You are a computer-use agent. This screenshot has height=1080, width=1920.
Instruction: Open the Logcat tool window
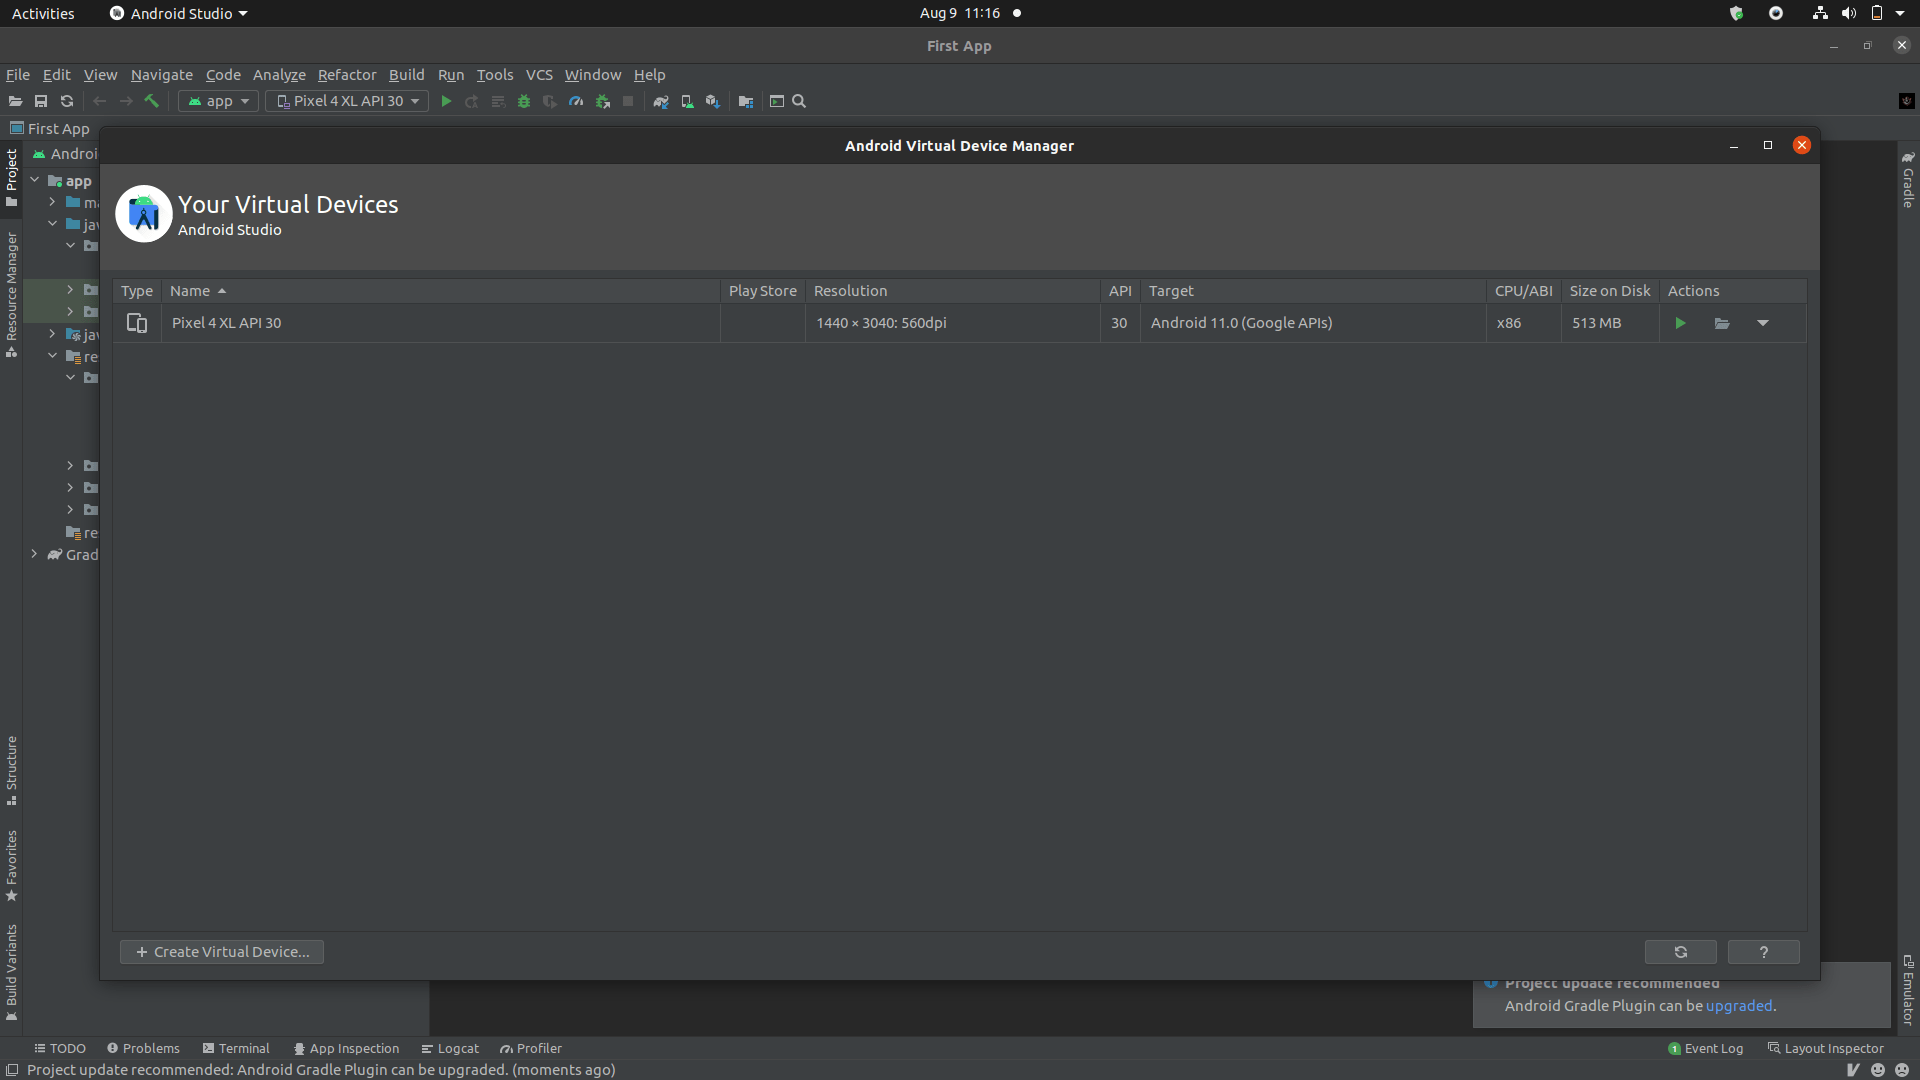tap(450, 1048)
